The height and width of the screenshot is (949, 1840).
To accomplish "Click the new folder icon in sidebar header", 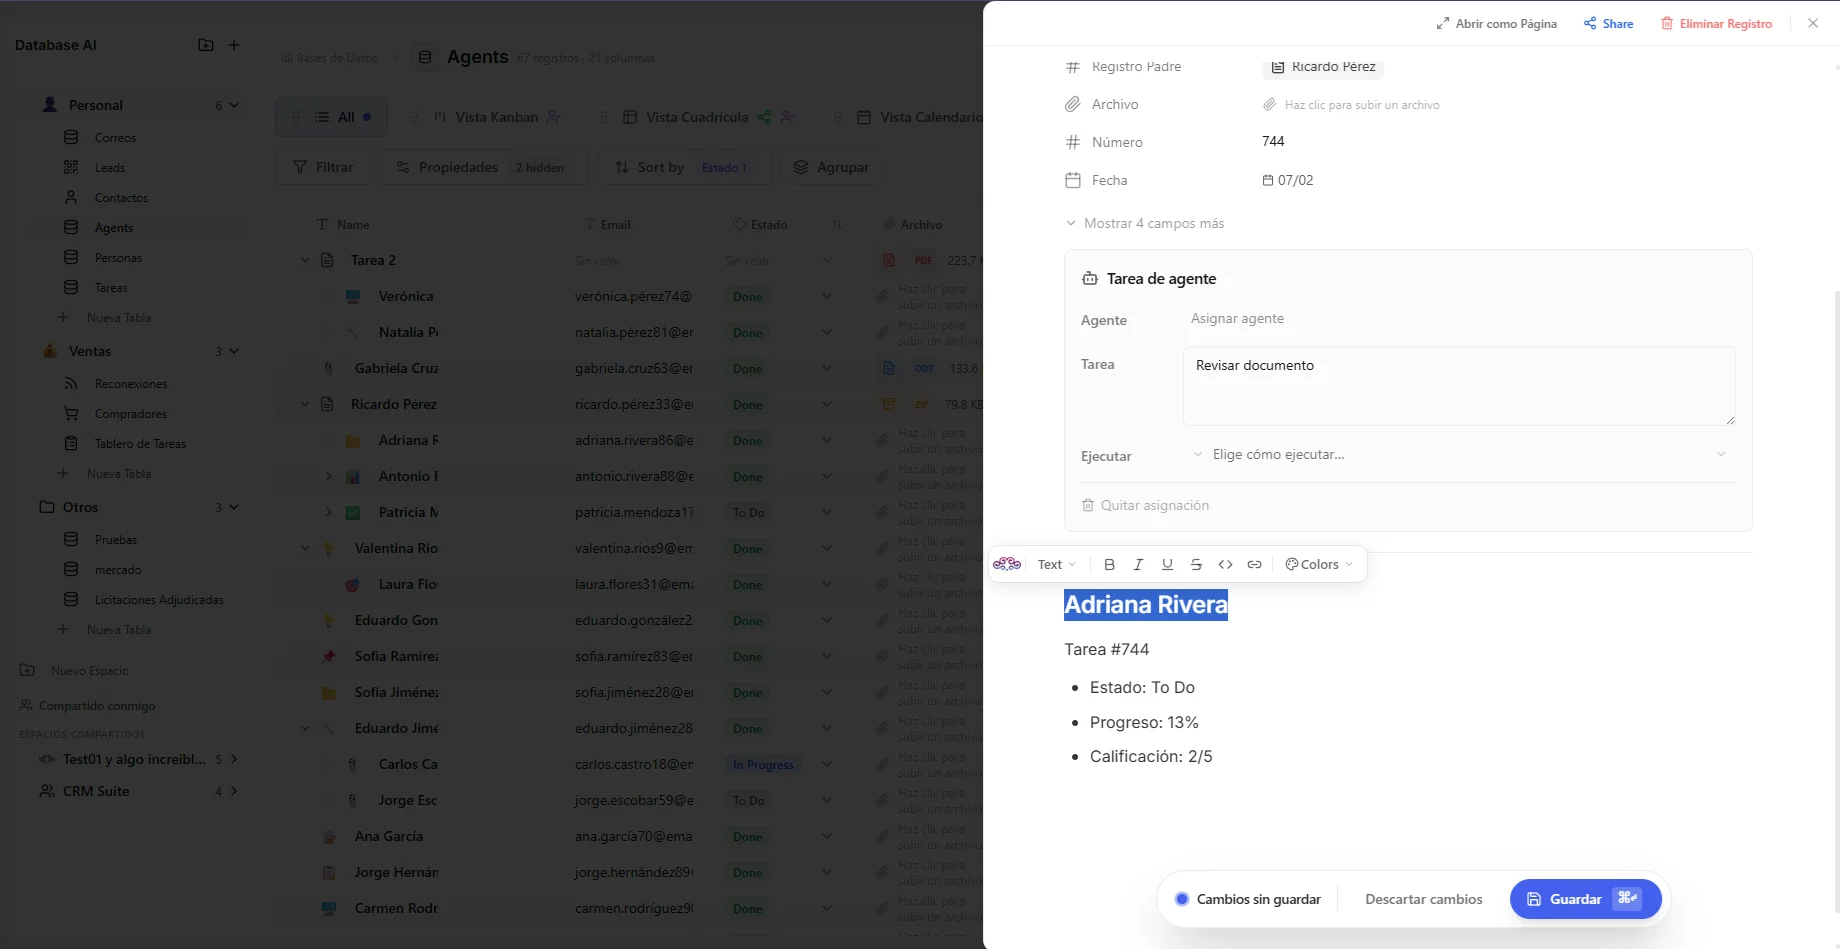I will coord(206,45).
